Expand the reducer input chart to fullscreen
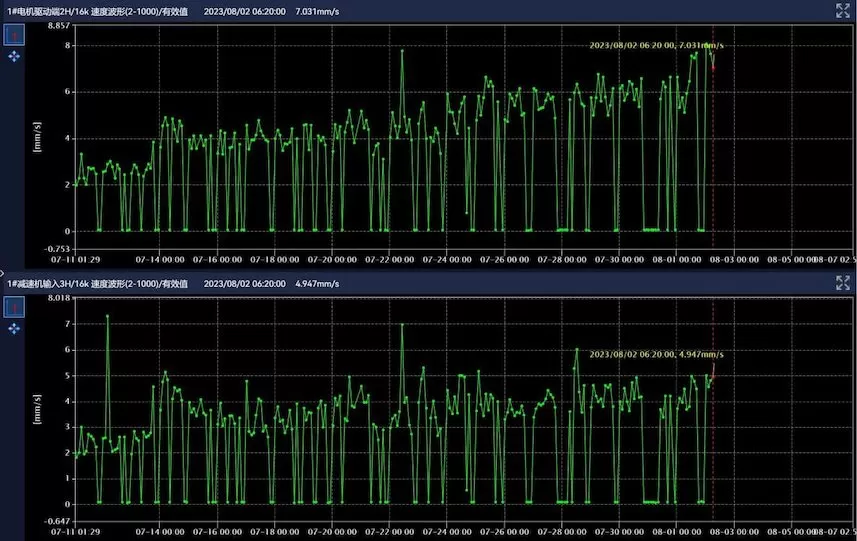 click(842, 283)
